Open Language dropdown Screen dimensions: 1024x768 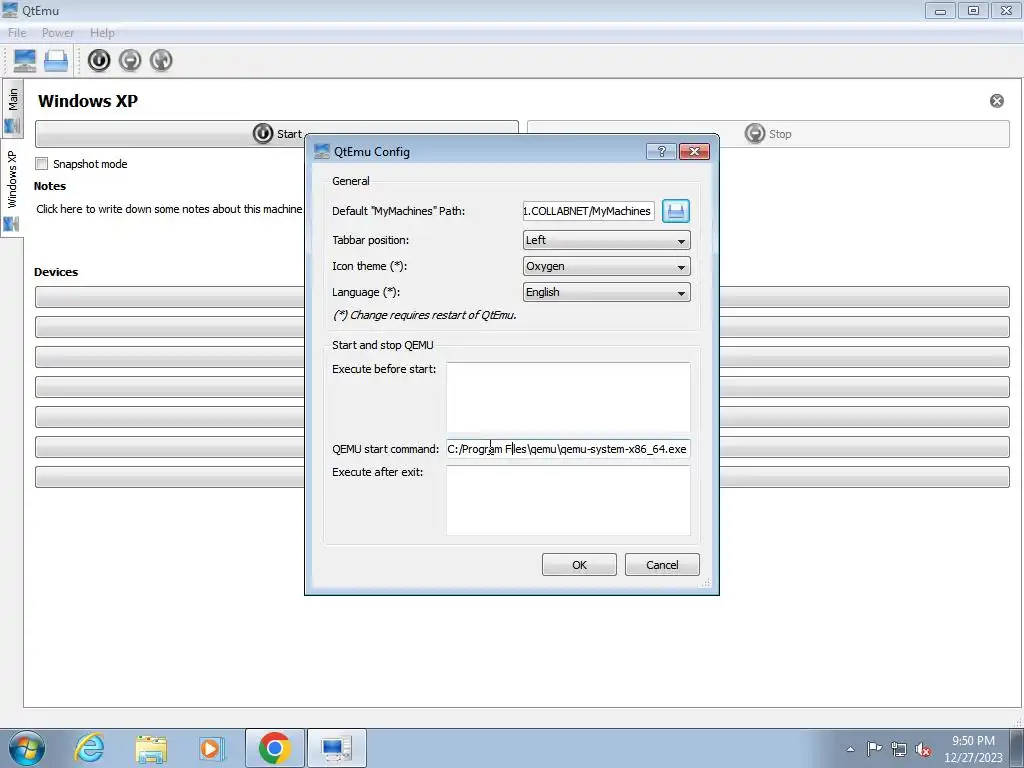[x=606, y=292]
